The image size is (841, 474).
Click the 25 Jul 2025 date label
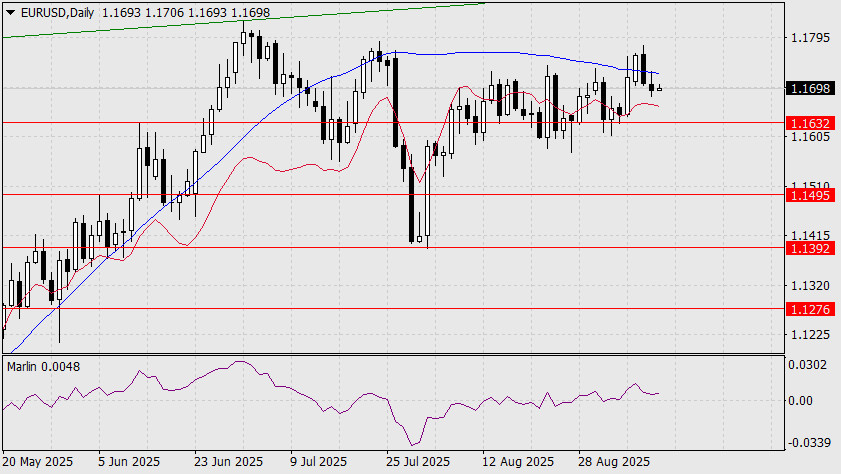pos(418,462)
